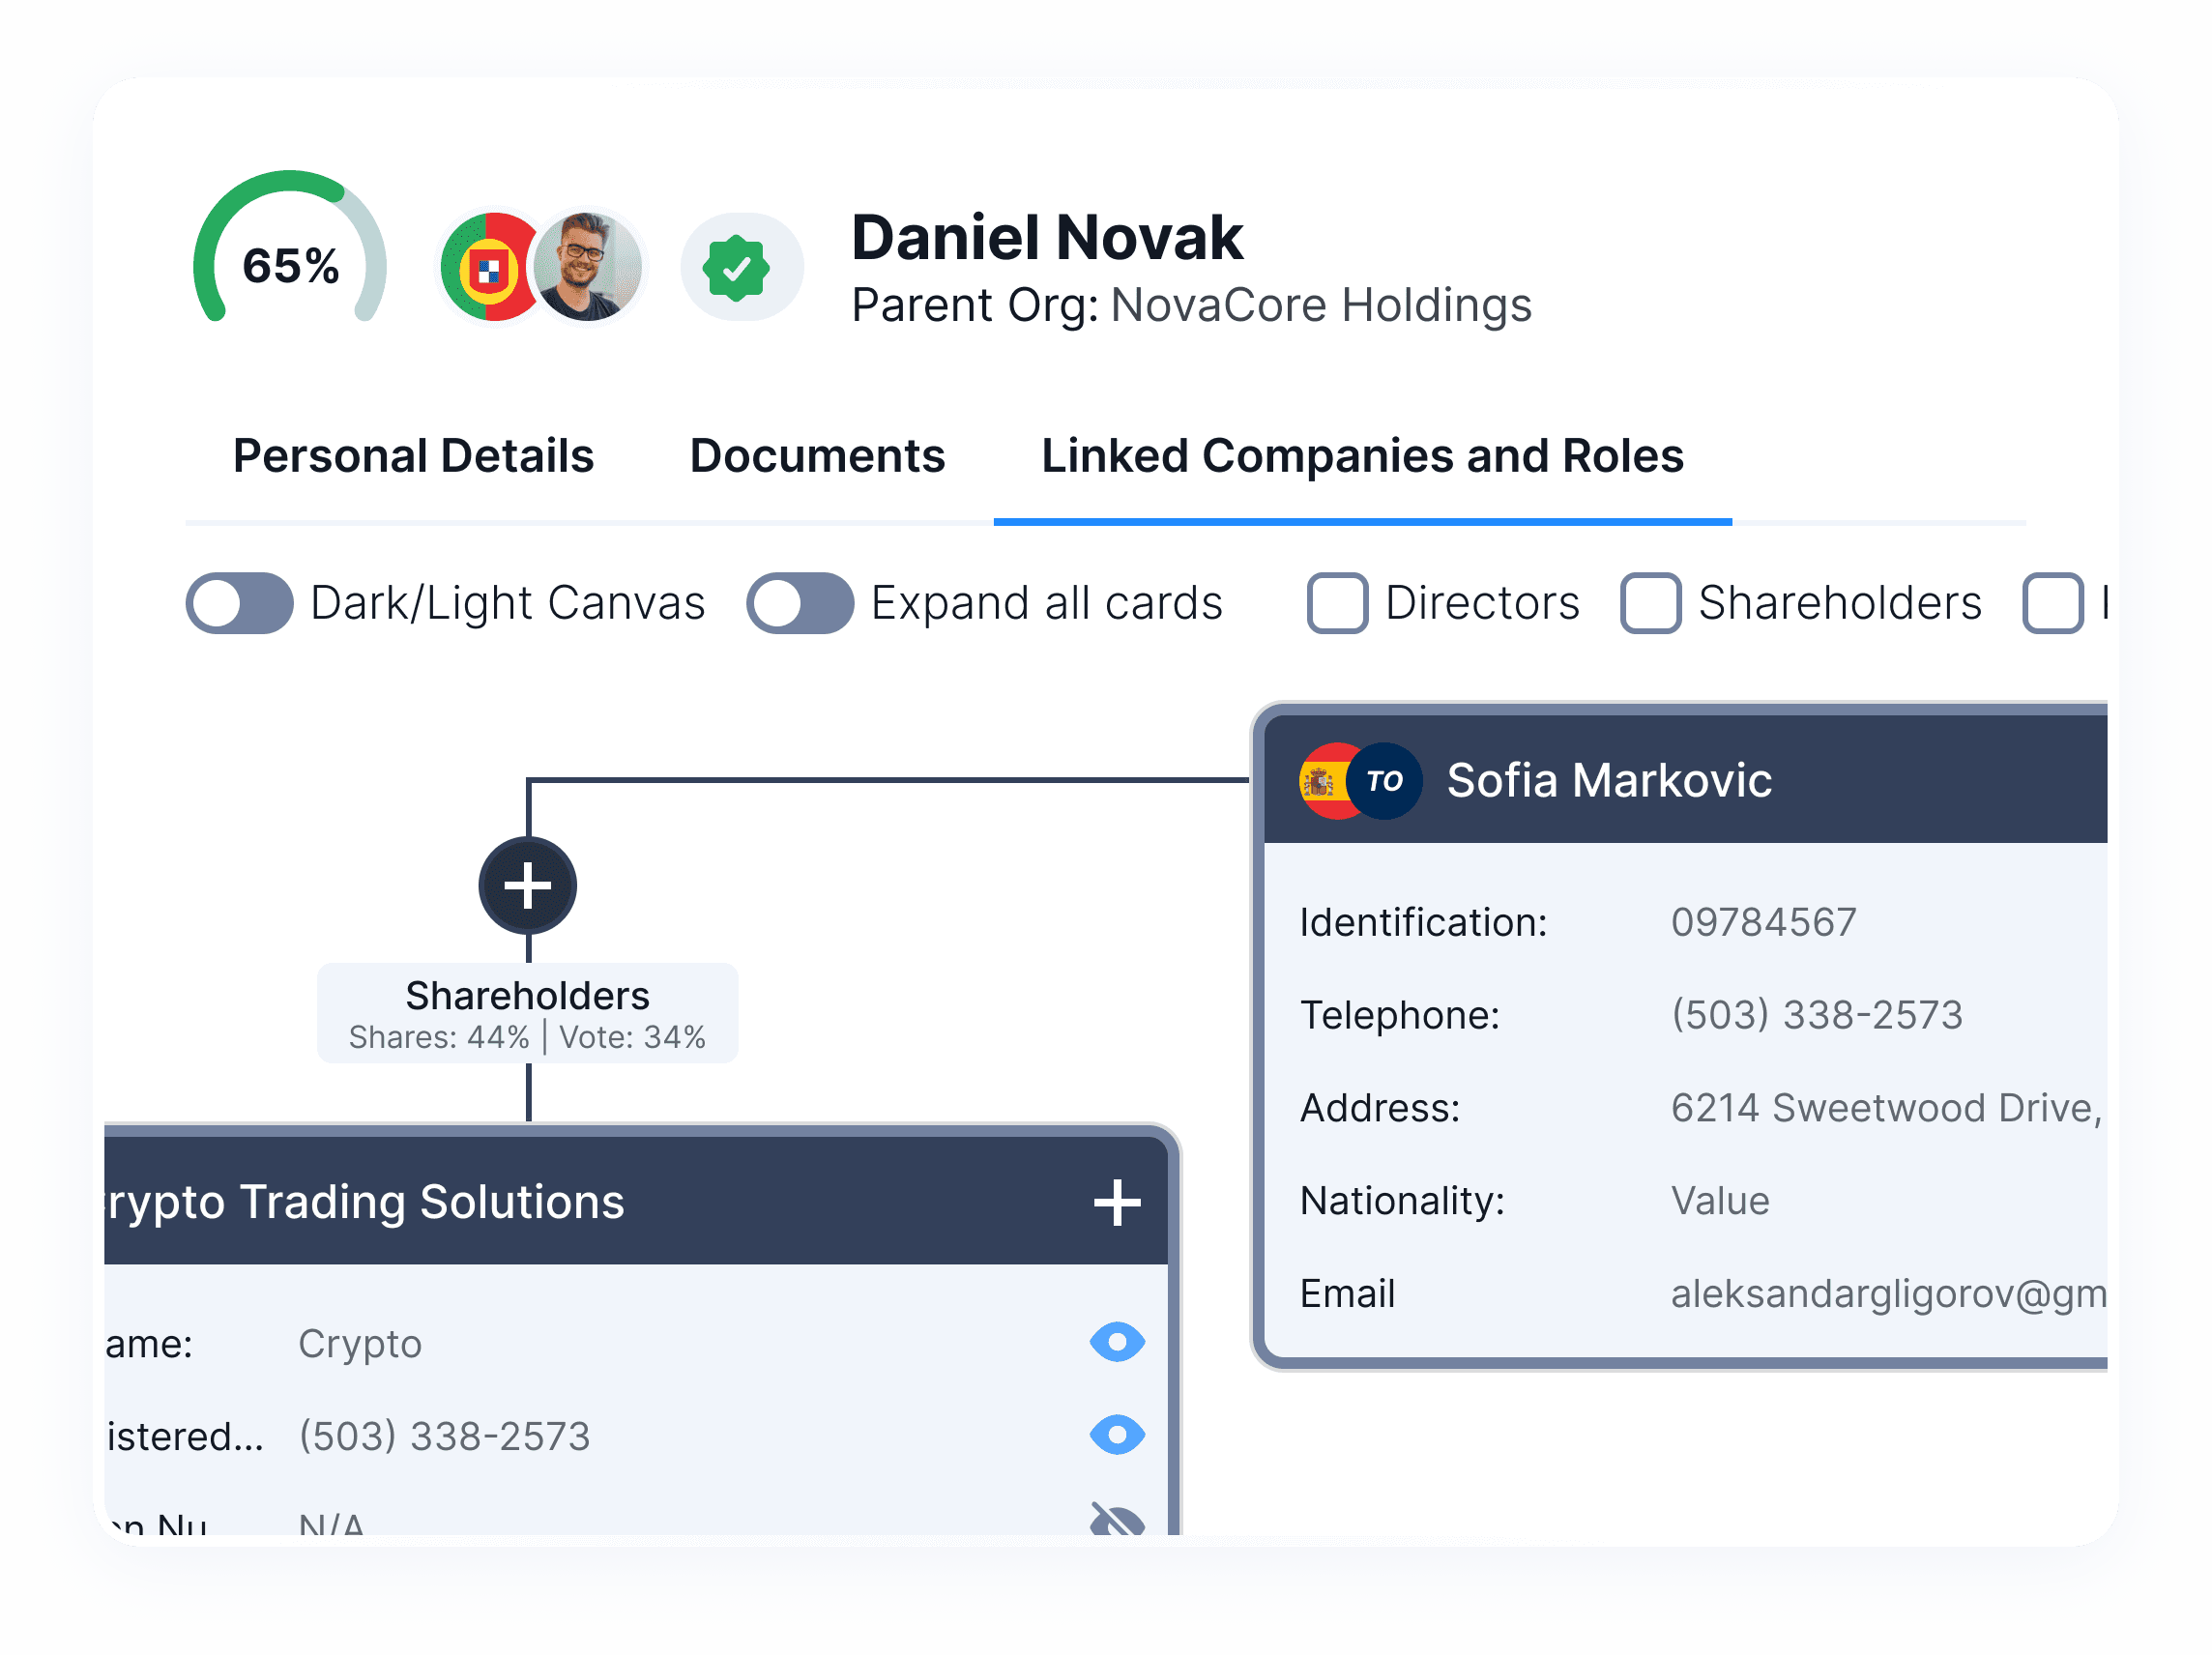
Task: Toggle visibility of the (503) 338-2573 row
Action: click(1116, 1435)
